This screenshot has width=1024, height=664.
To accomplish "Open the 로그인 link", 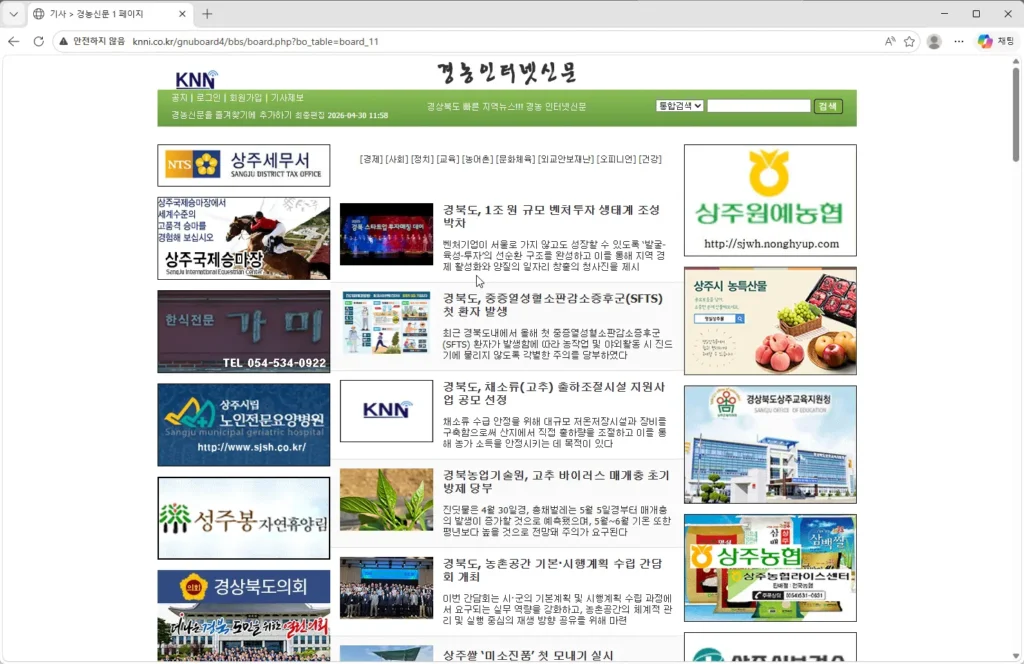I will point(208,97).
